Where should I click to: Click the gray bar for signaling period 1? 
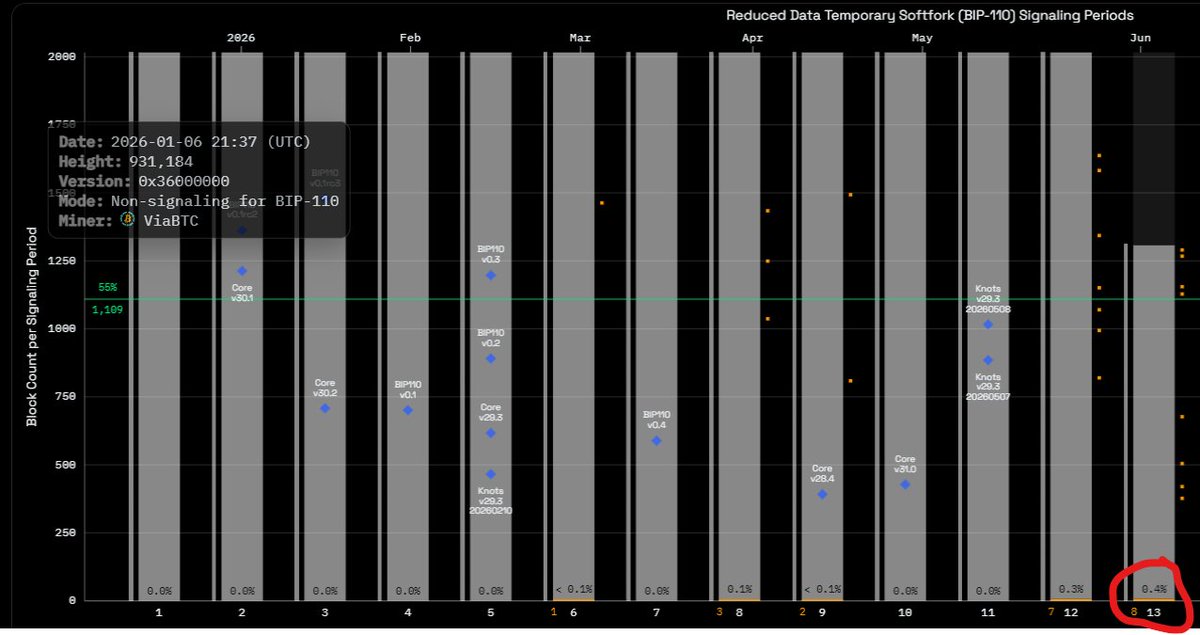(x=159, y=326)
